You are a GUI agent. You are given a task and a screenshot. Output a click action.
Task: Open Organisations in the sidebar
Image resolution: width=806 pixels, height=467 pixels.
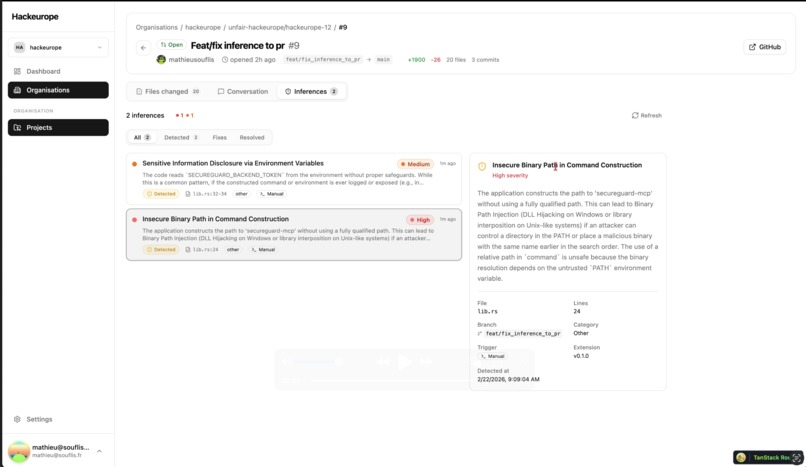click(x=58, y=90)
